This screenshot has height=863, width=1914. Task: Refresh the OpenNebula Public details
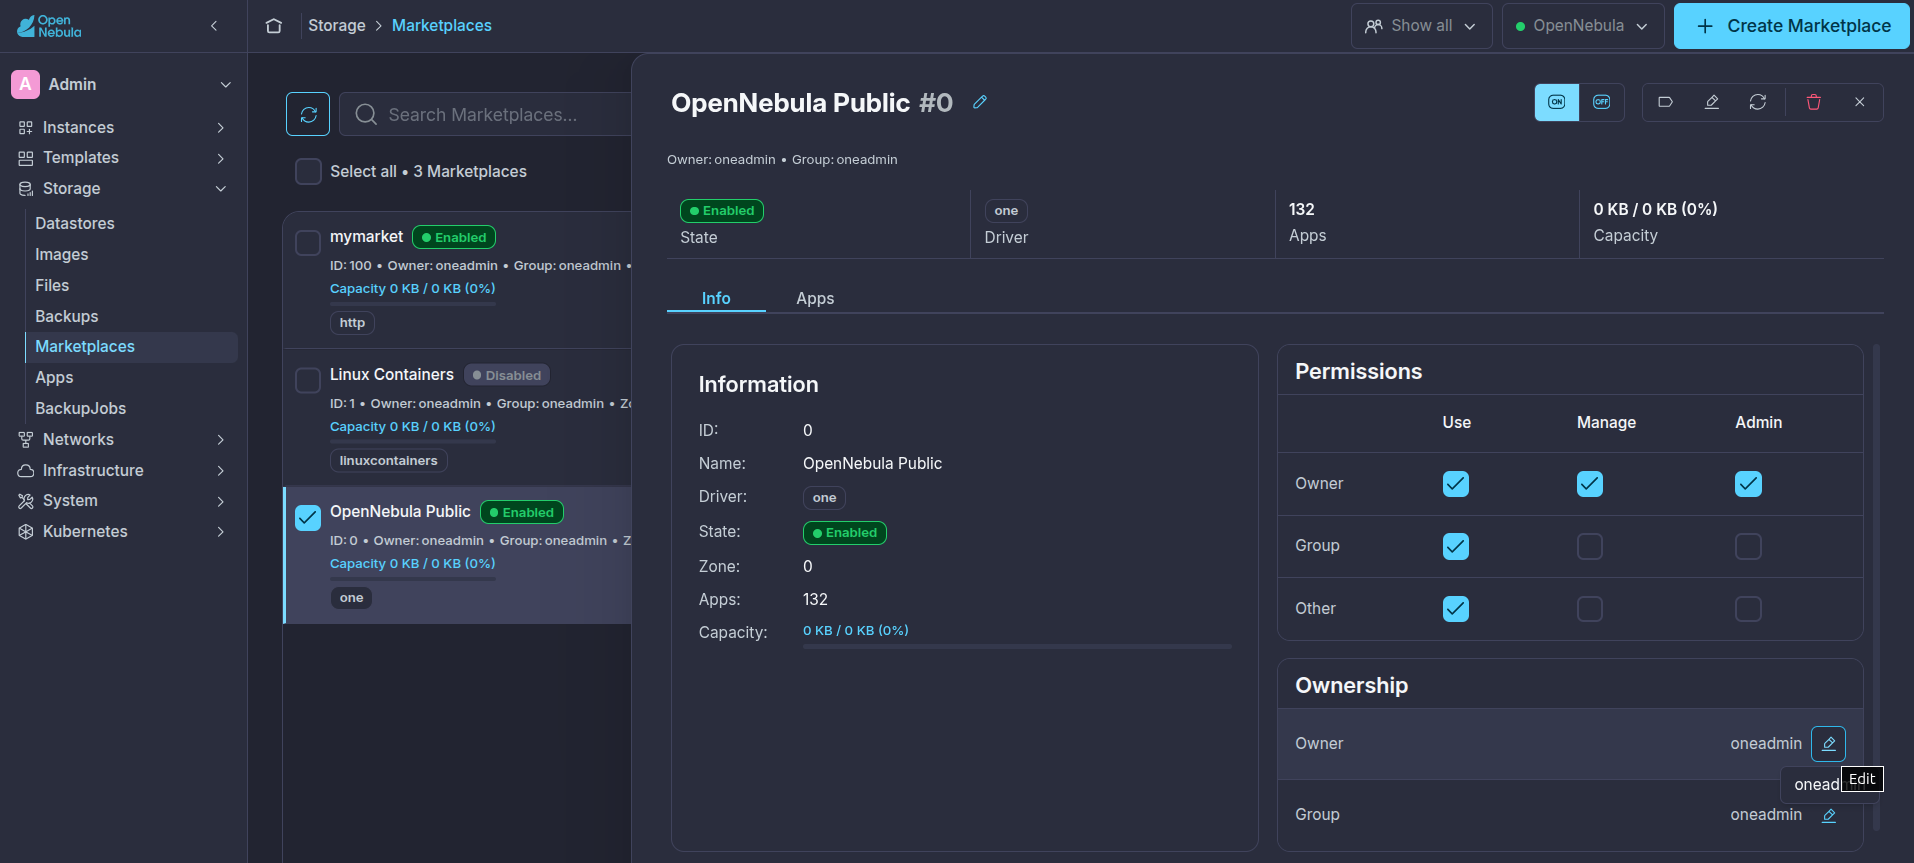tap(1758, 102)
